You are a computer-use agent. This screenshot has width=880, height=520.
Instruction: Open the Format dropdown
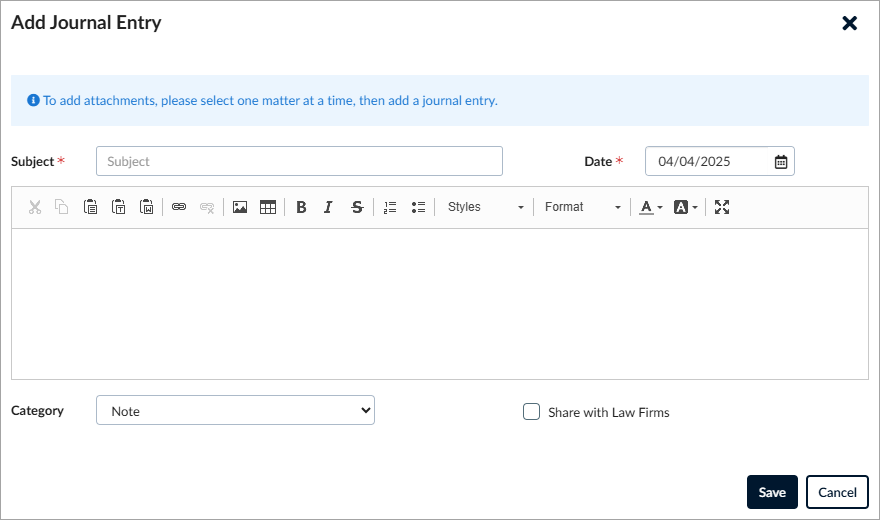point(583,207)
